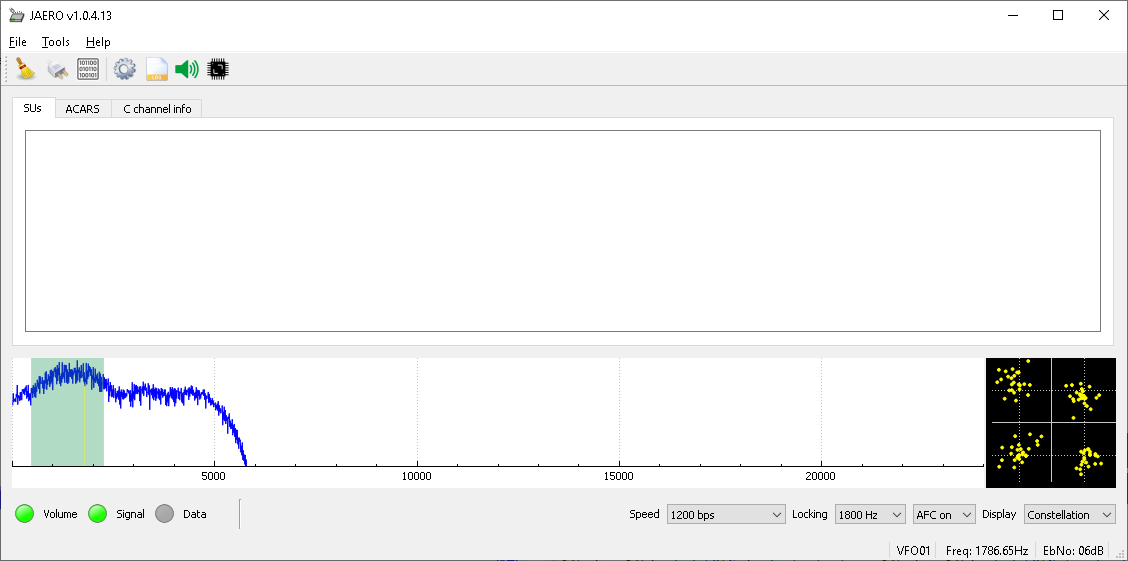The width and height of the screenshot is (1128, 561).
Task: Click the Volume label text
Action: click(60, 514)
